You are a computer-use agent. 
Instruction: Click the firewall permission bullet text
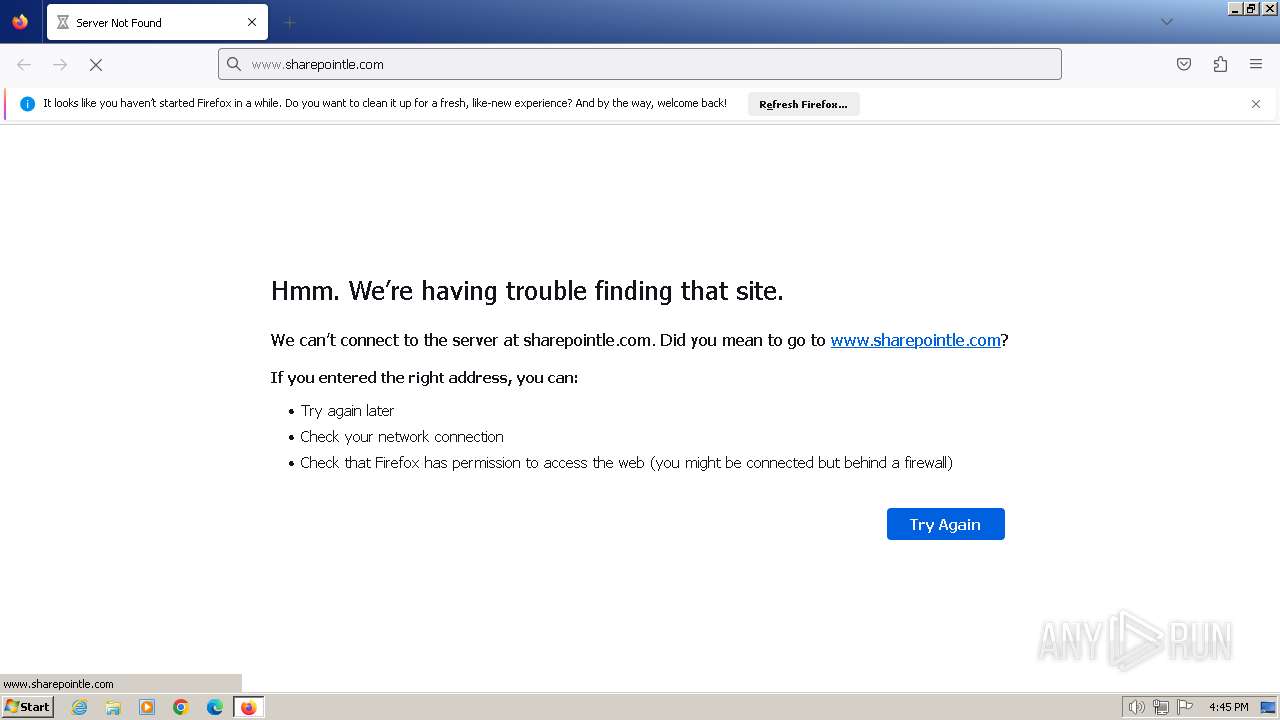[x=627, y=463]
